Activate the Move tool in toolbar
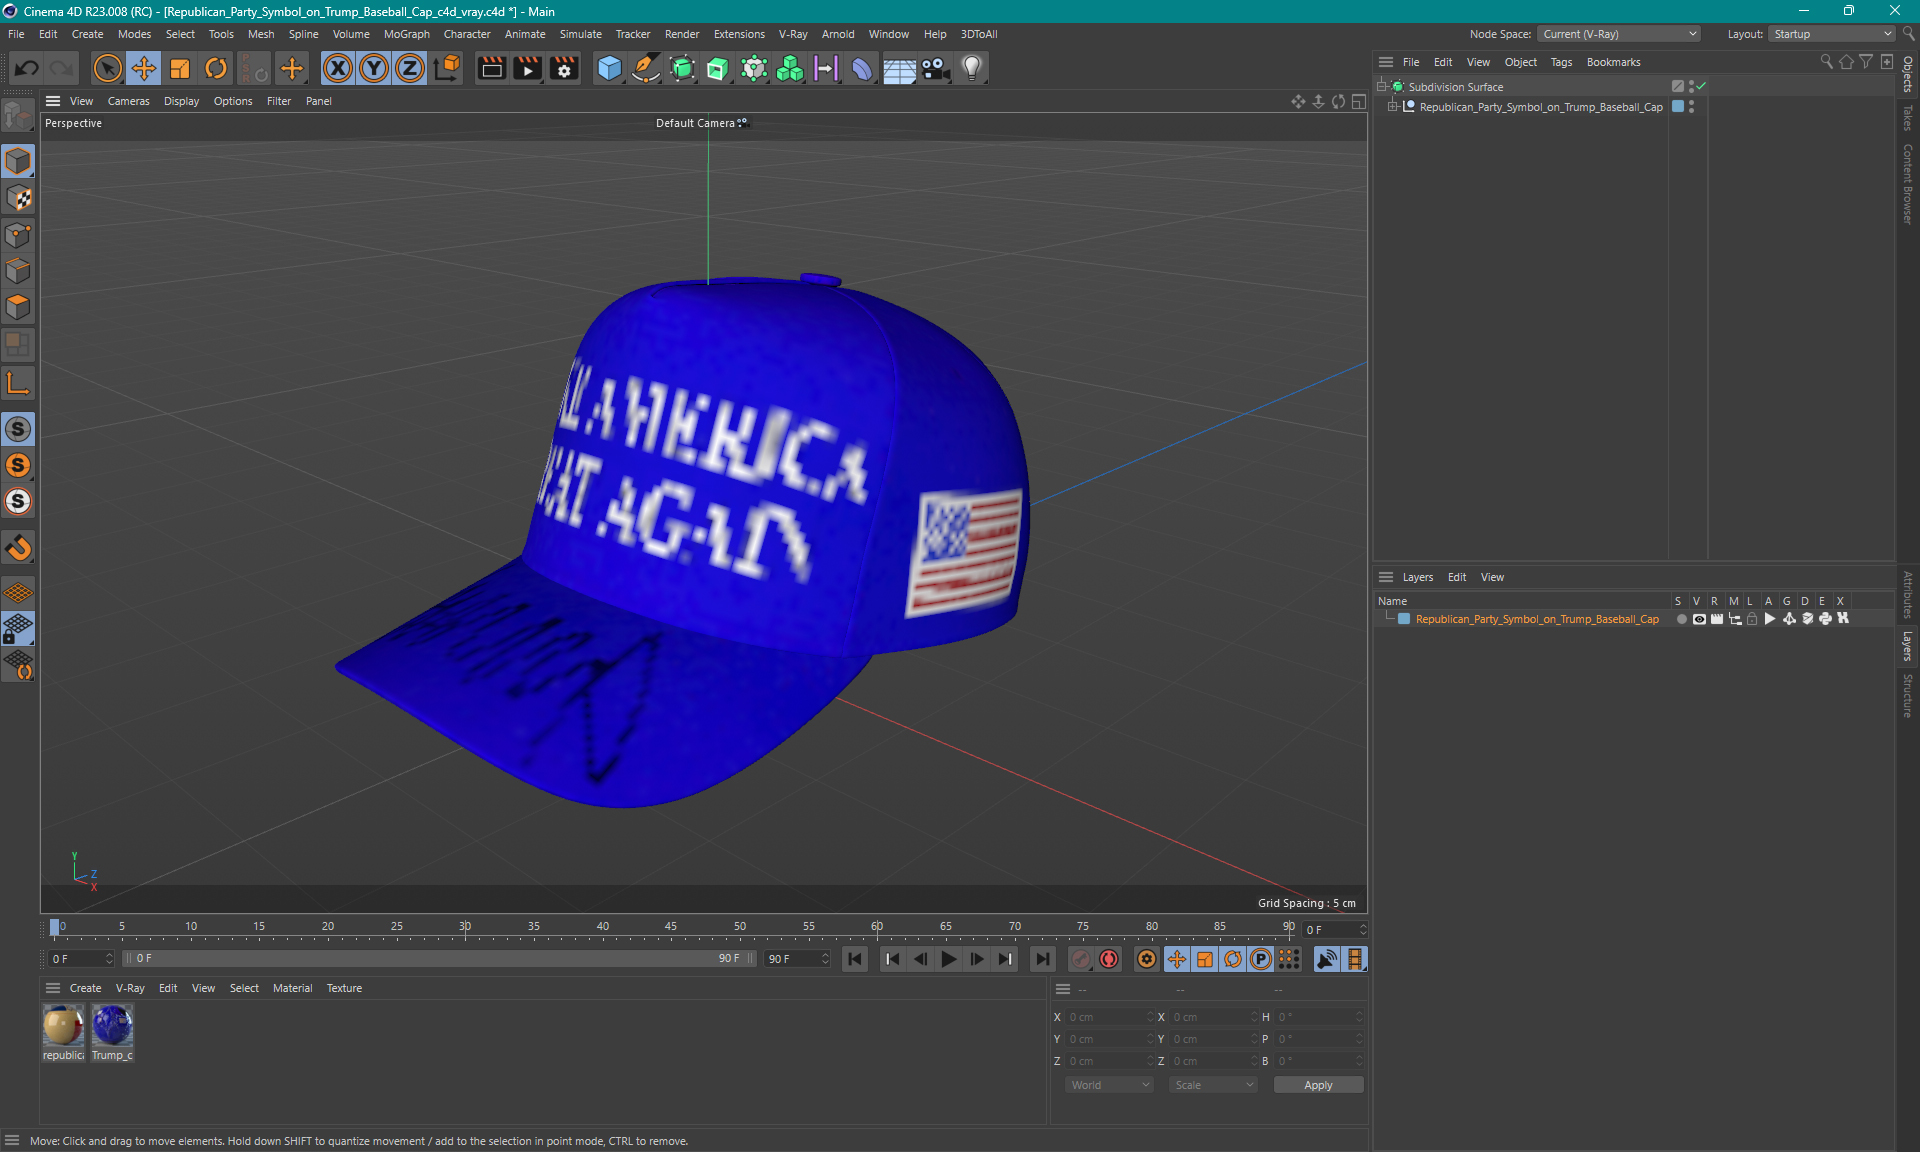 (x=144, y=68)
